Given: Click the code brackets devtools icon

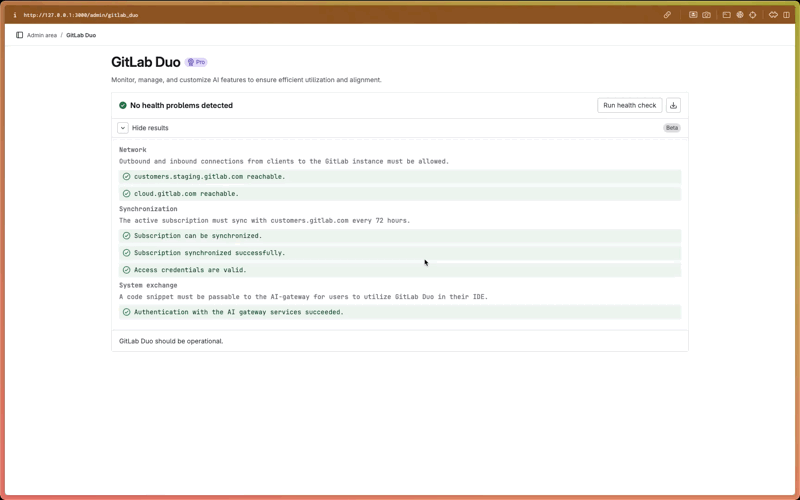Looking at the screenshot, I should coord(773,15).
